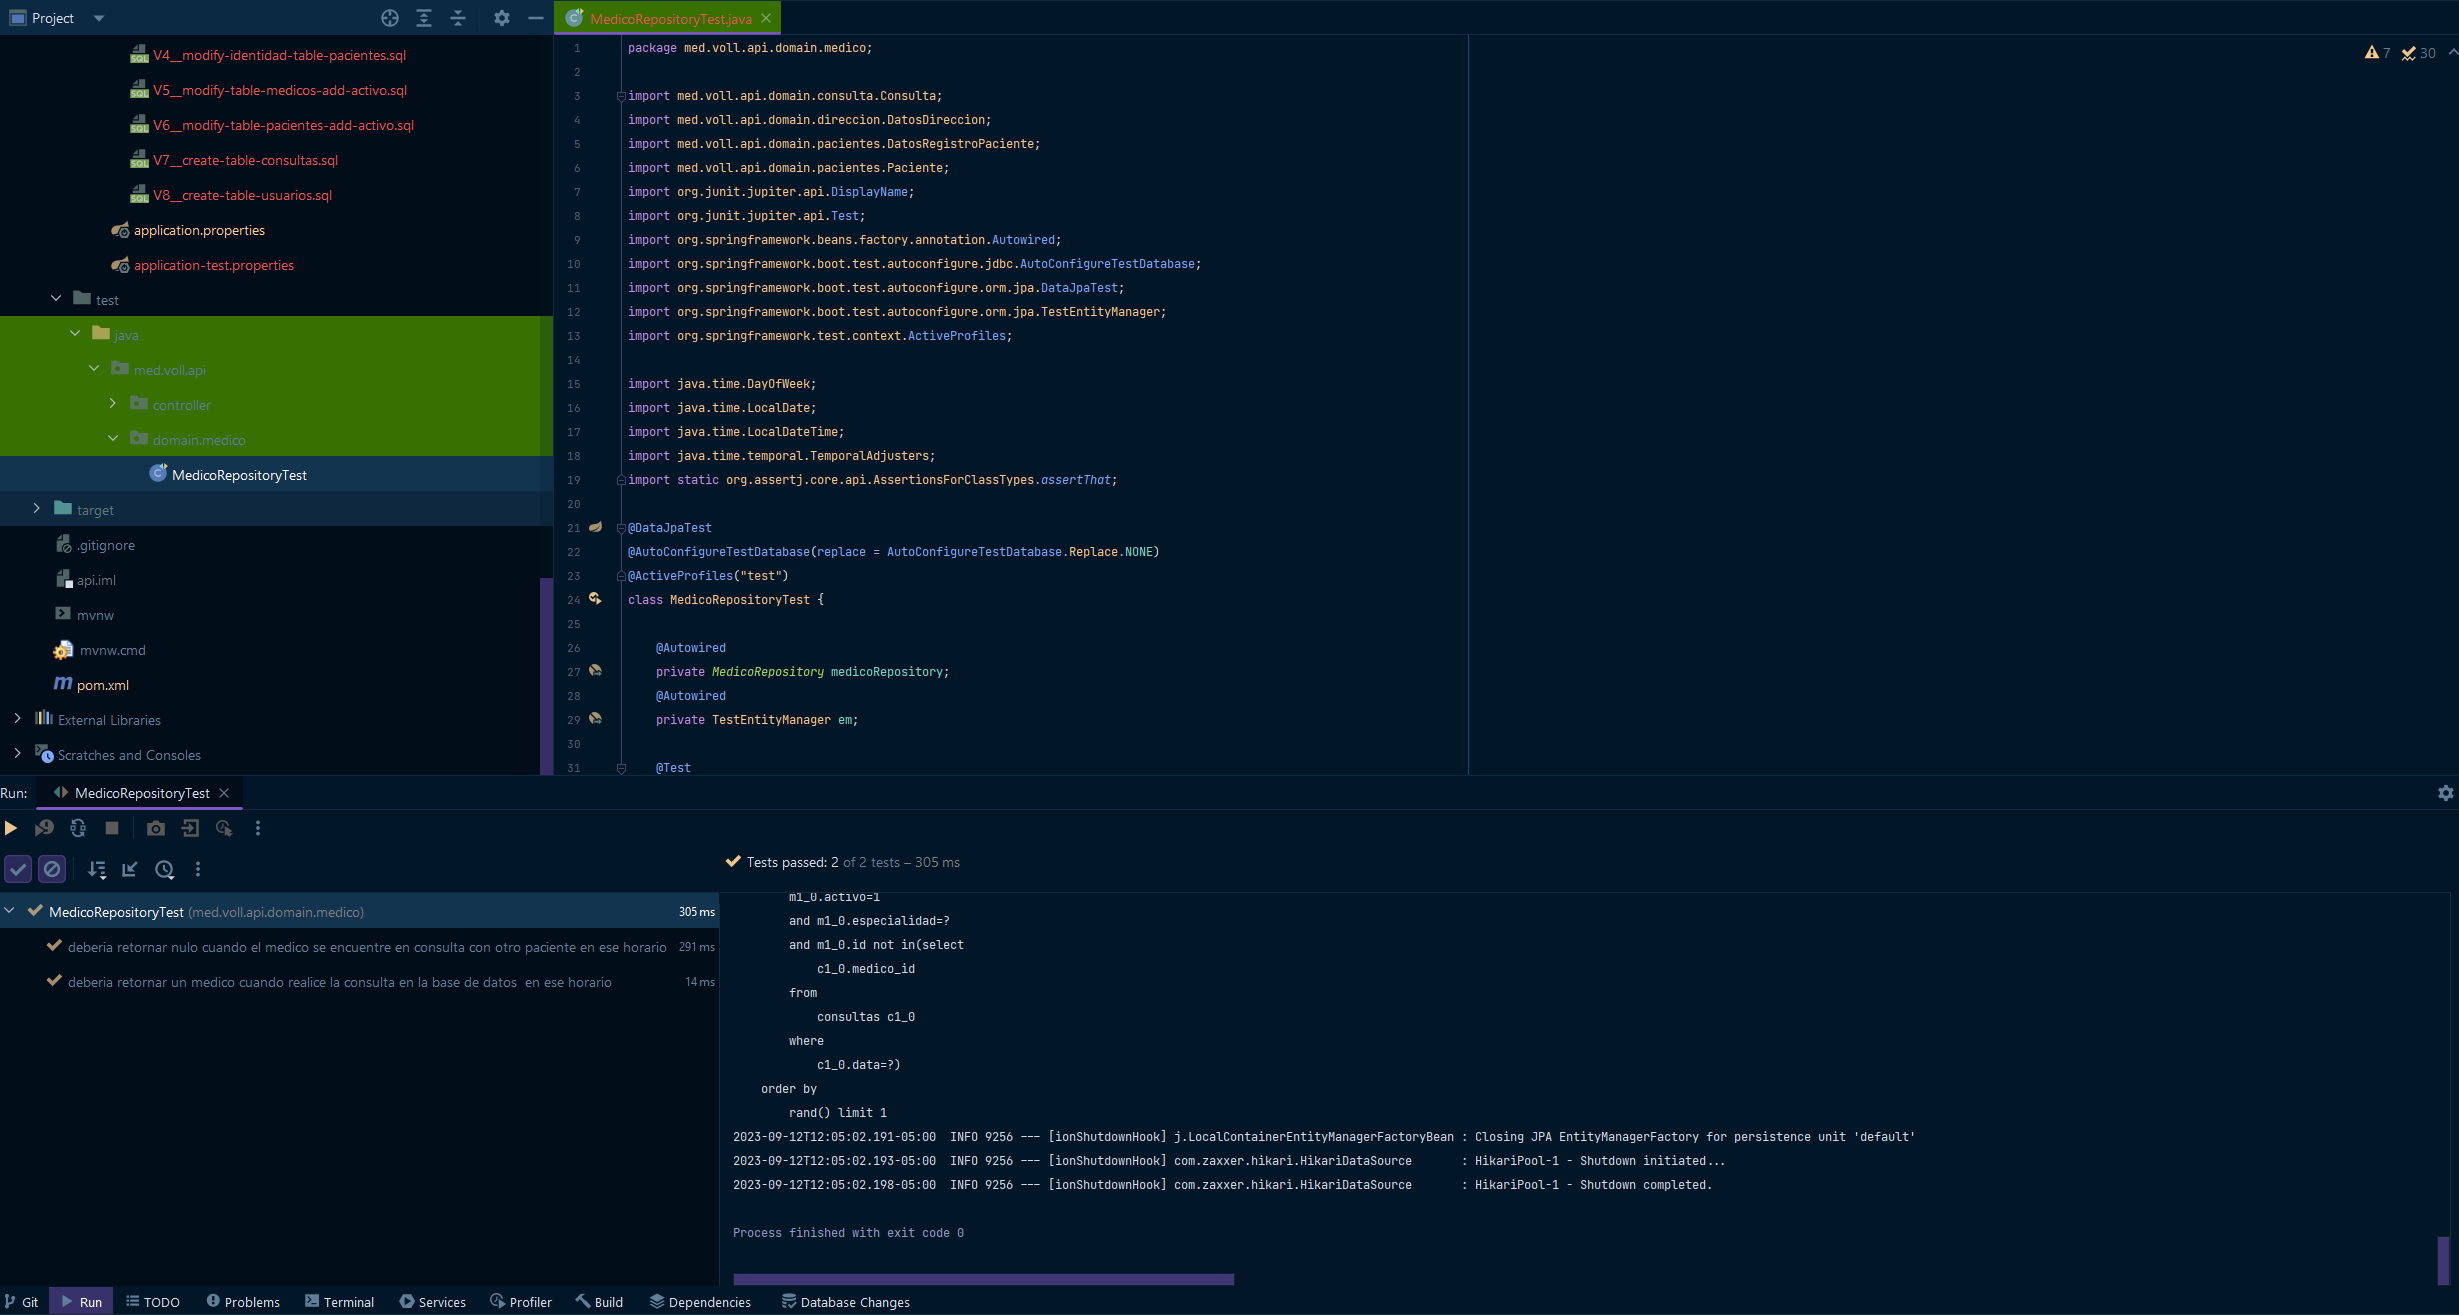
Task: Open the Git tool window
Action: (x=22, y=1302)
